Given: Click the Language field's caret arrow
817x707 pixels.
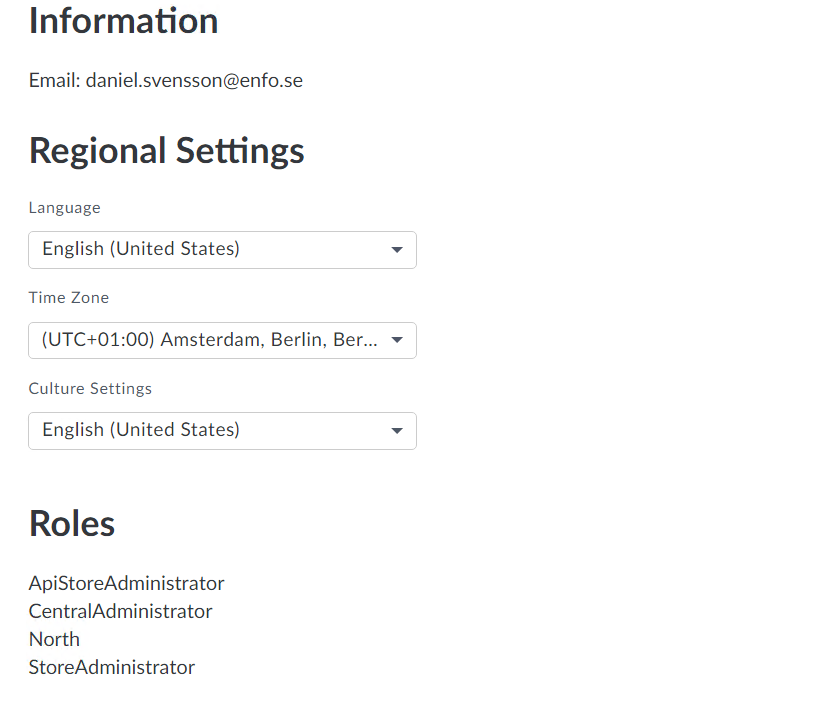Looking at the screenshot, I should [397, 250].
